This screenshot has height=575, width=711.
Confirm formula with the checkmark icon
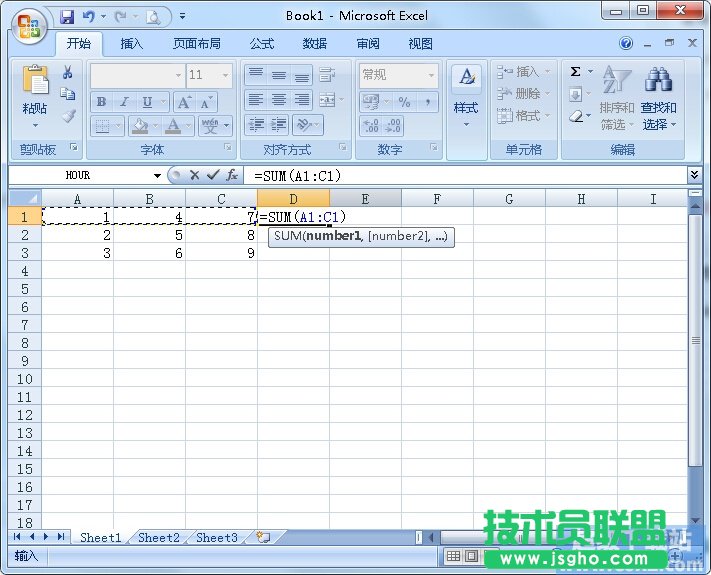pyautogui.click(x=212, y=175)
